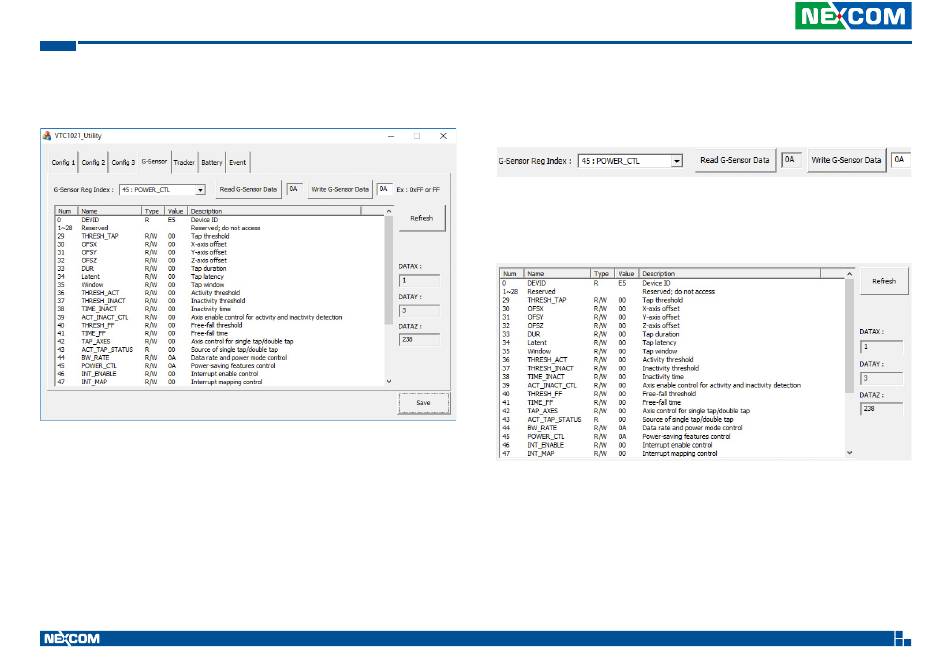Go to the Tracker tab
This screenshot has width=950, height=664.
[x=184, y=162]
